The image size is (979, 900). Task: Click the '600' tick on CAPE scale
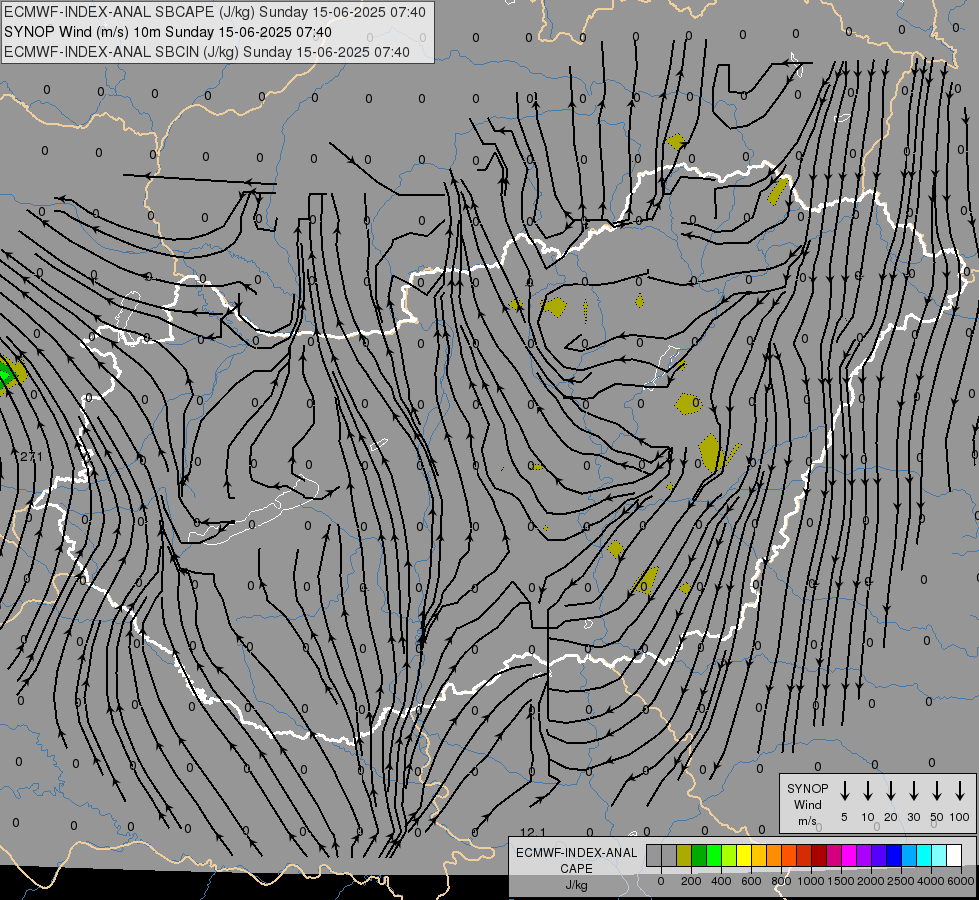(x=751, y=881)
